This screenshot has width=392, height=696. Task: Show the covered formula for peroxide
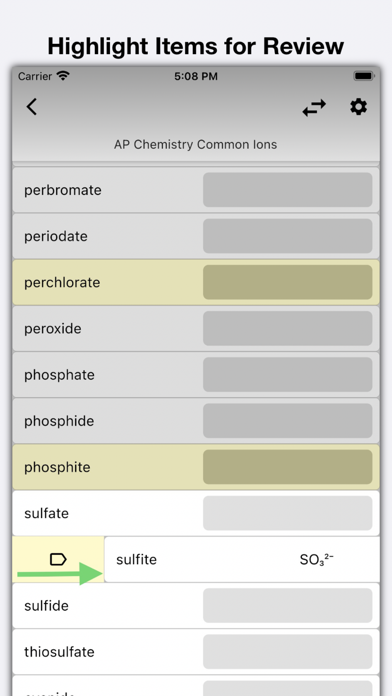(x=288, y=328)
